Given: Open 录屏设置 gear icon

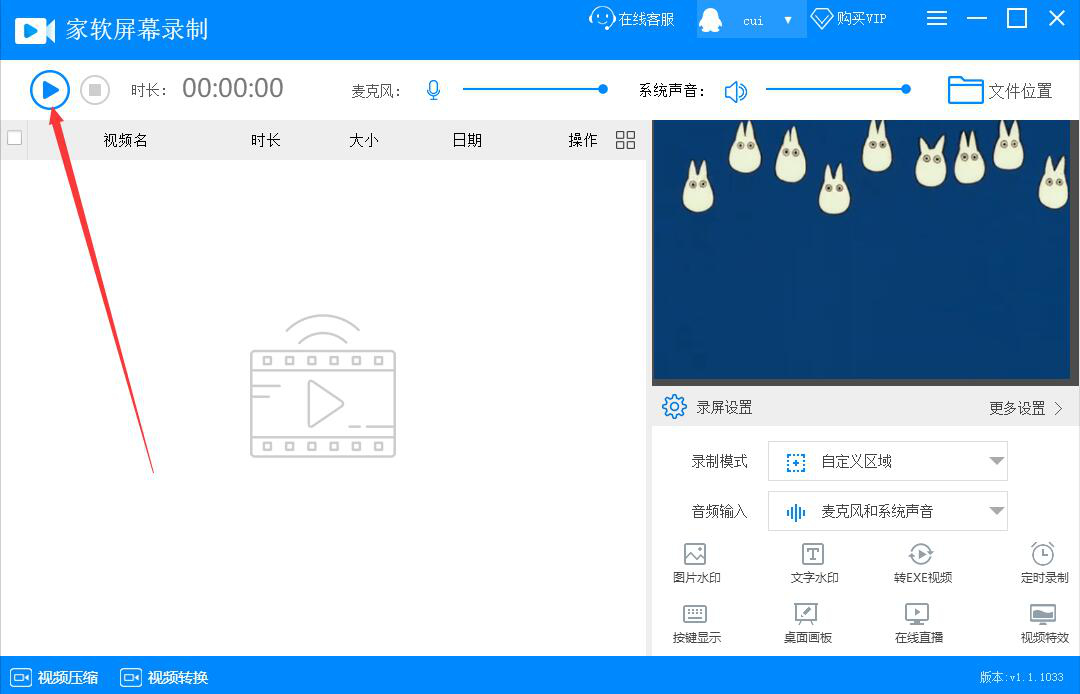Looking at the screenshot, I should (674, 407).
